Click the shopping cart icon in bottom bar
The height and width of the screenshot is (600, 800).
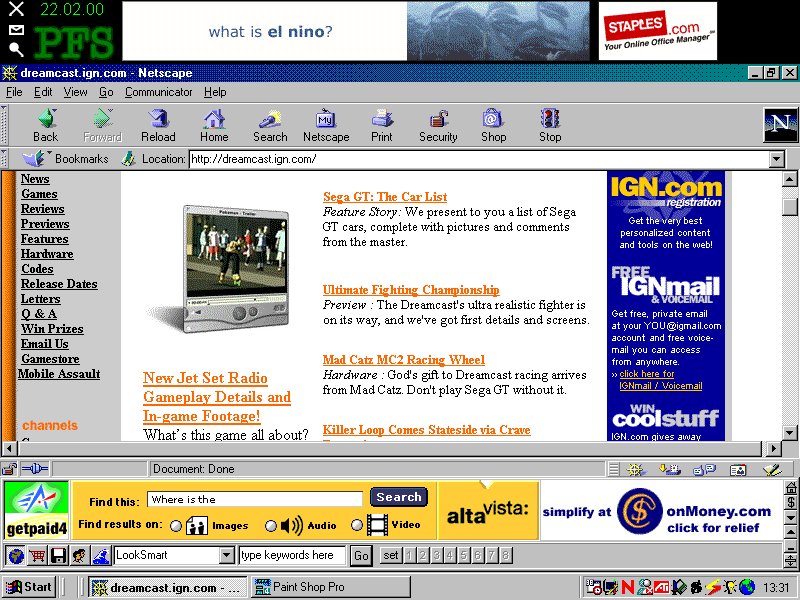37,555
